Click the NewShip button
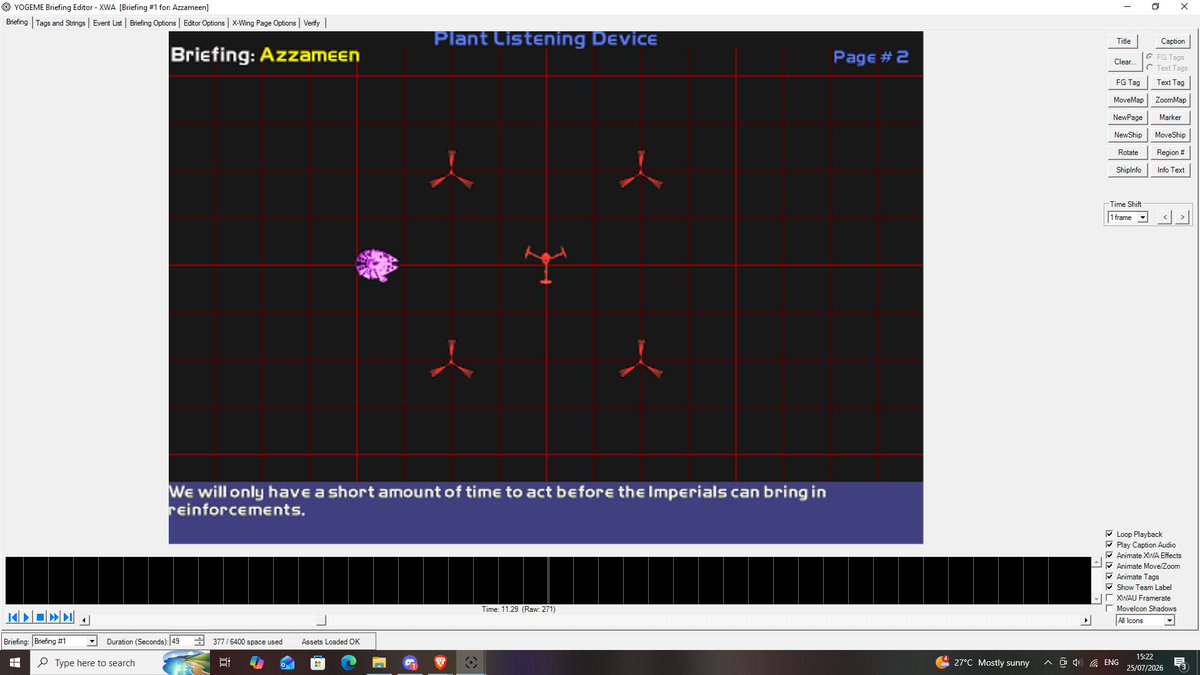The image size is (1200, 675). pyautogui.click(x=1128, y=135)
